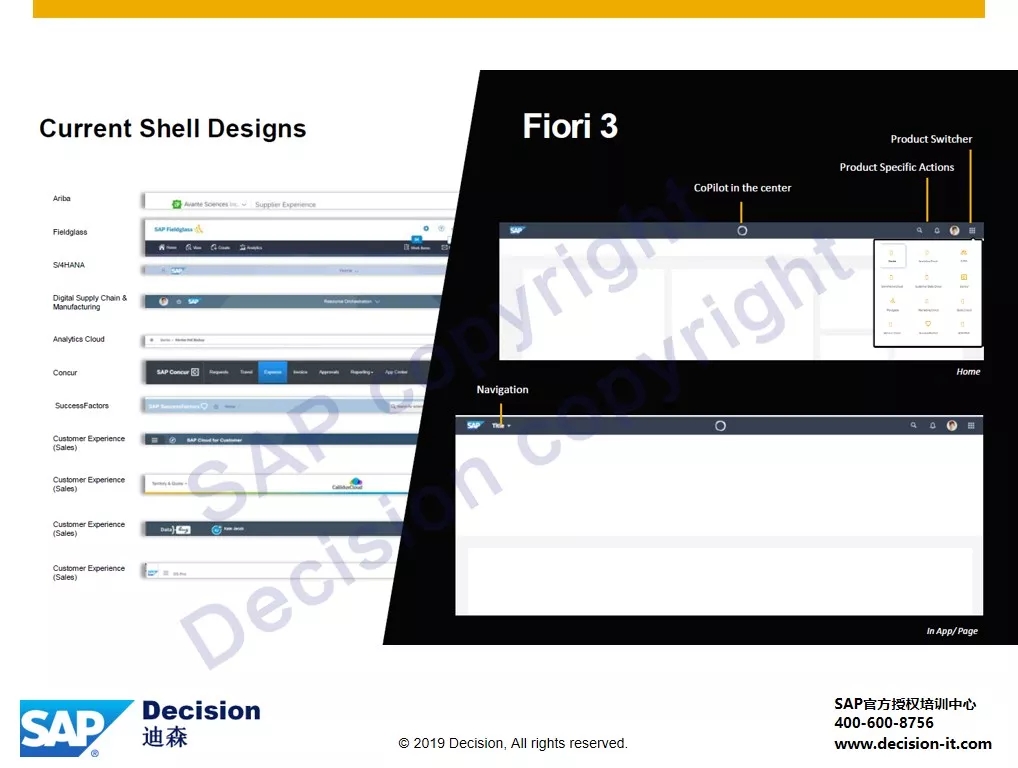Click the SAP Fieldglass logo
Image resolution: width=1018 pixels, height=768 pixels.
179,229
